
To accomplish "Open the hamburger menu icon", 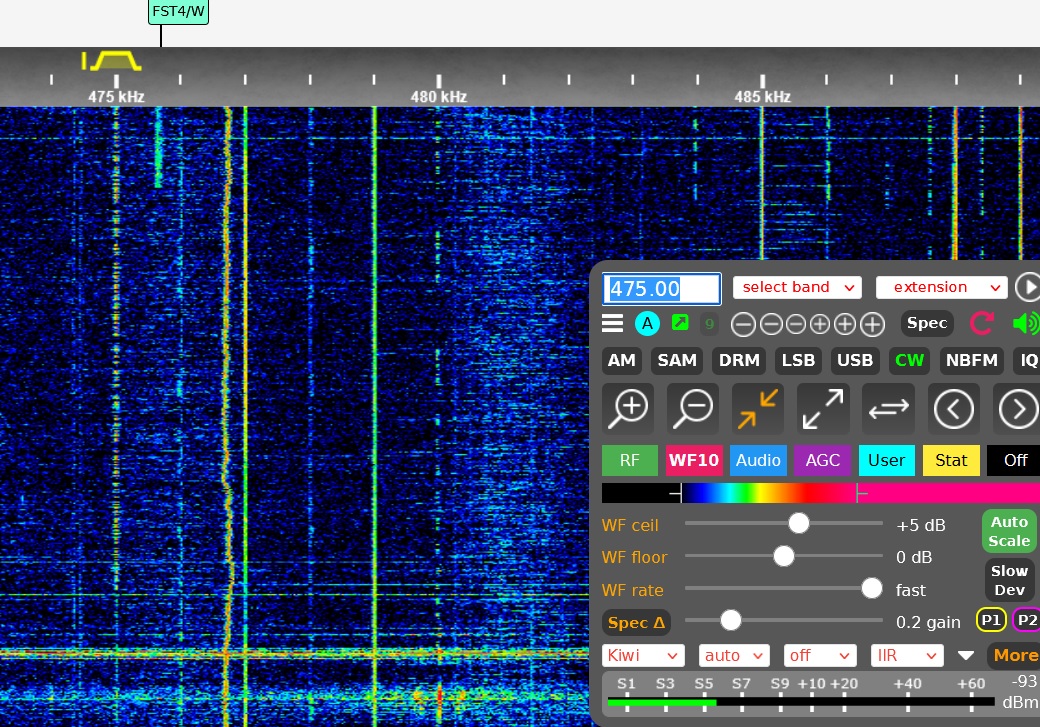I will point(613,323).
